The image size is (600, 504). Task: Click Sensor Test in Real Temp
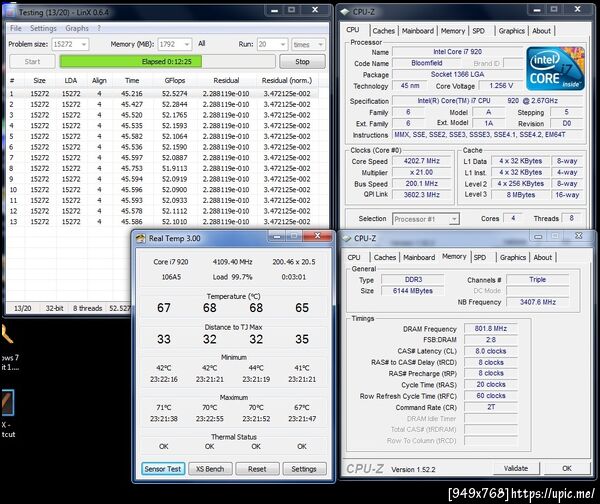163,469
